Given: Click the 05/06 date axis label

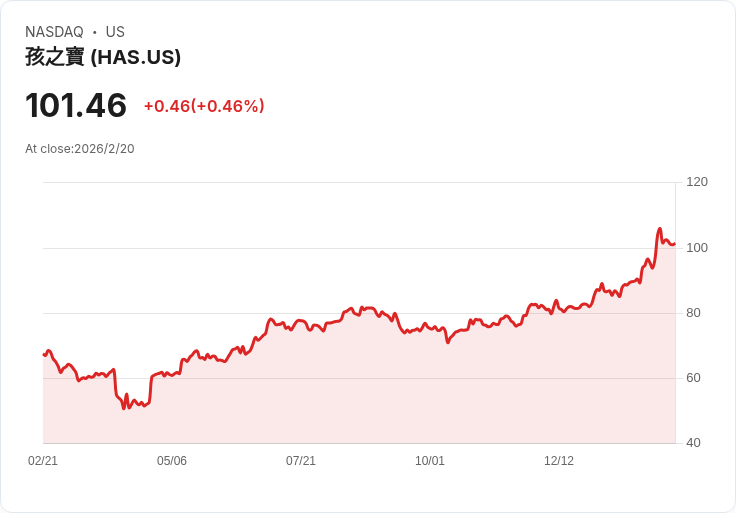Looking at the screenshot, I should tap(172, 460).
